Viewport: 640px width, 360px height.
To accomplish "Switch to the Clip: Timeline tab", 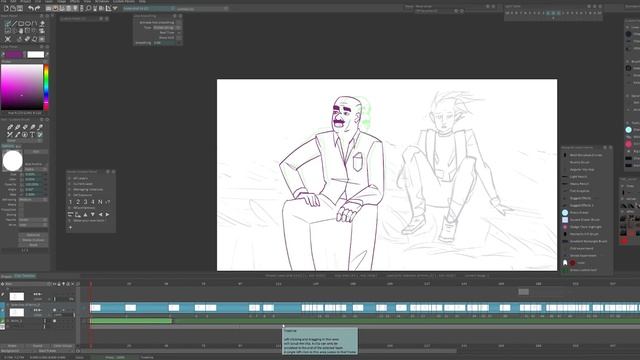I will tap(25, 276).
